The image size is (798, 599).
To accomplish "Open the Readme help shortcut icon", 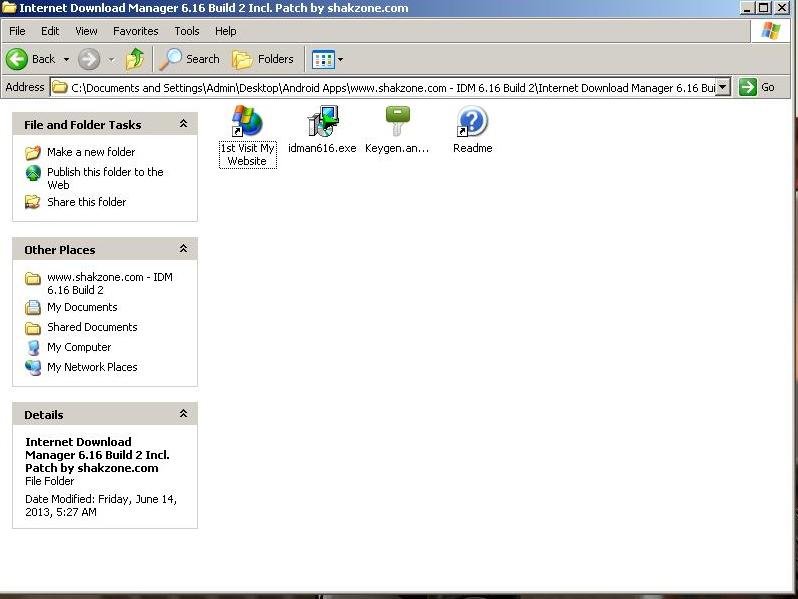I will [472, 121].
